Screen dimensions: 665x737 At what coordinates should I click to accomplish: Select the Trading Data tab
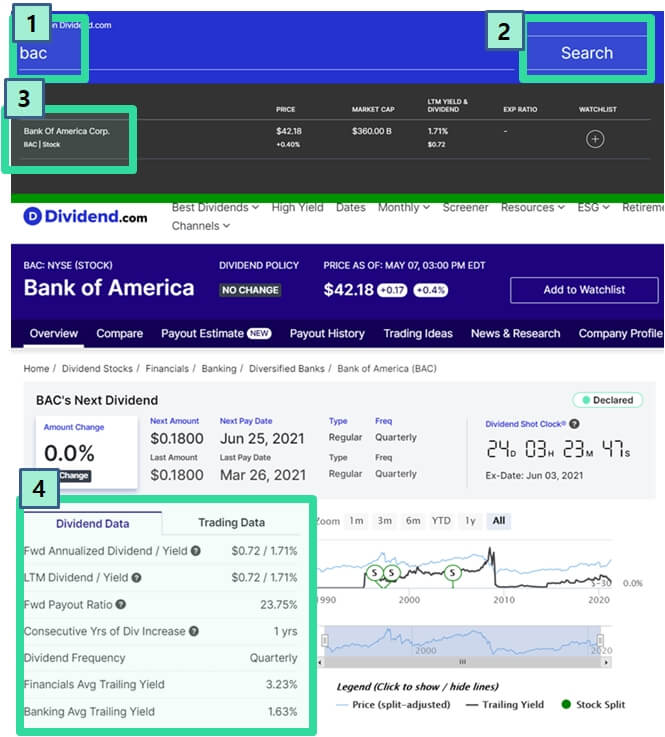(231, 523)
